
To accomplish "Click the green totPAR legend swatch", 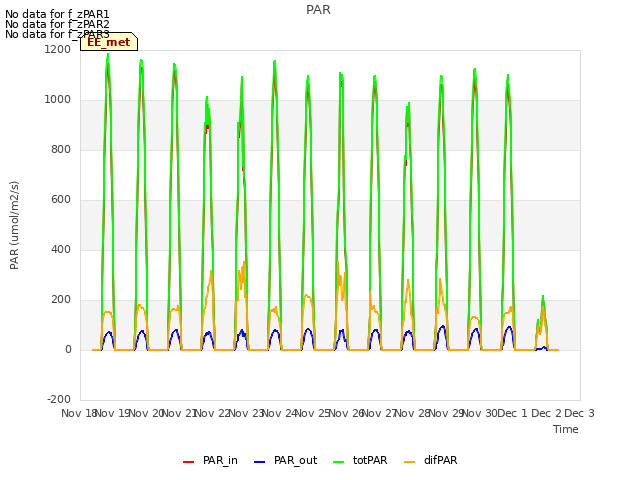I will [338, 462].
